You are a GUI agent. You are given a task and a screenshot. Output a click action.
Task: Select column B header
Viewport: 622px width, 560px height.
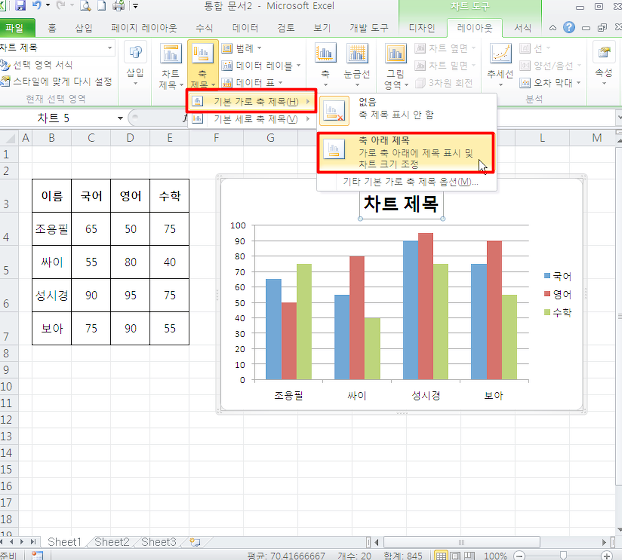point(52,138)
